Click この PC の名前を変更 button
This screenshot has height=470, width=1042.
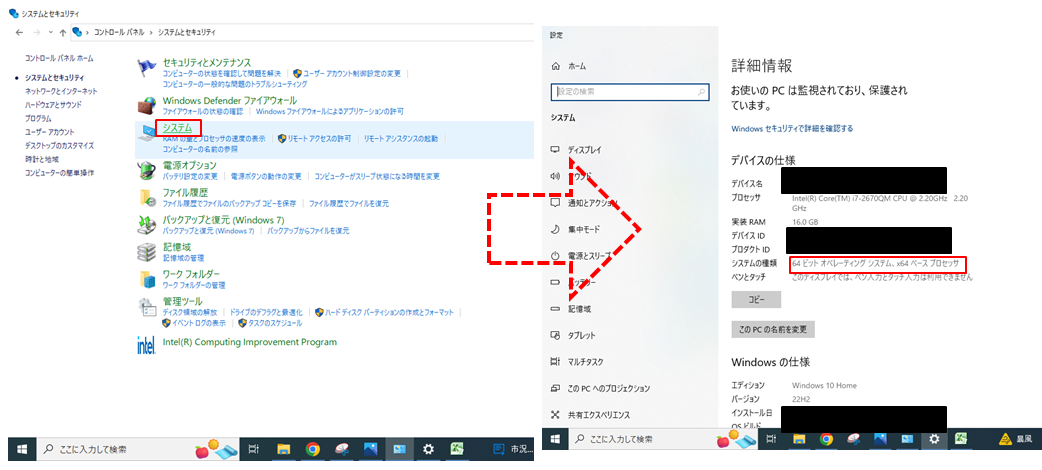[773, 330]
